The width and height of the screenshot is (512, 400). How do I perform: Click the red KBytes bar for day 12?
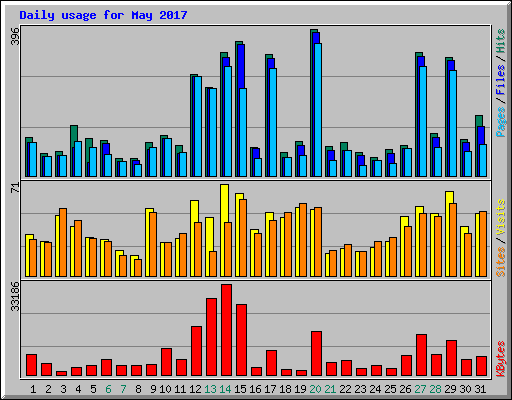pyautogui.click(x=196, y=351)
